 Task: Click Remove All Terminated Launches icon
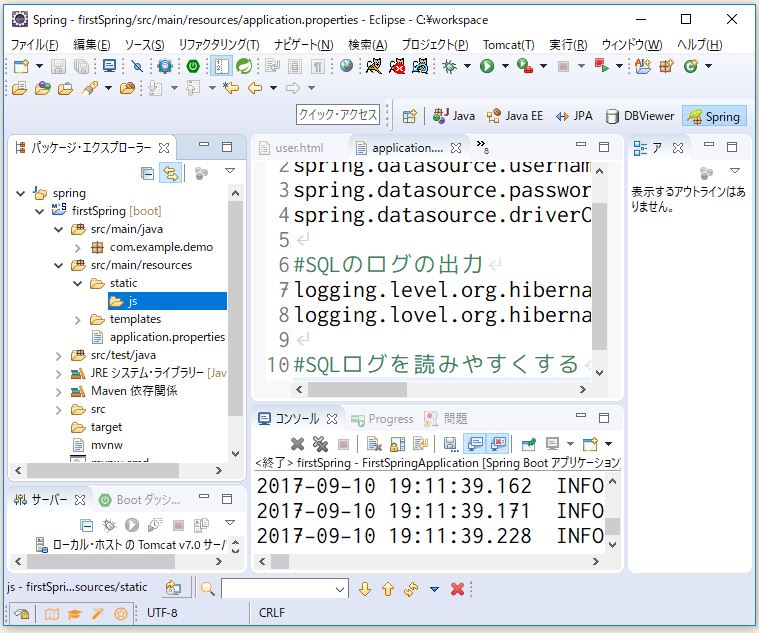pyautogui.click(x=320, y=444)
